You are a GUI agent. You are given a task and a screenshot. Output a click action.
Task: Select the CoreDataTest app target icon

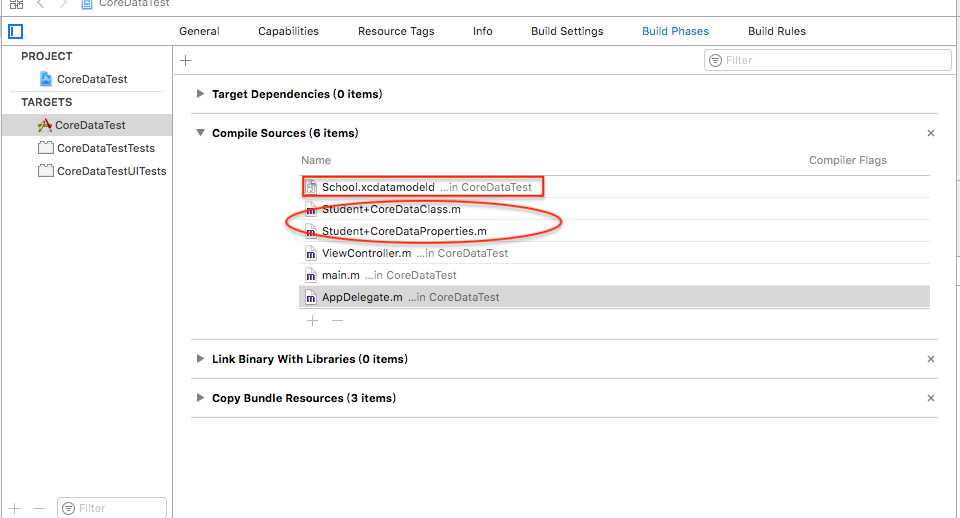tap(44, 125)
